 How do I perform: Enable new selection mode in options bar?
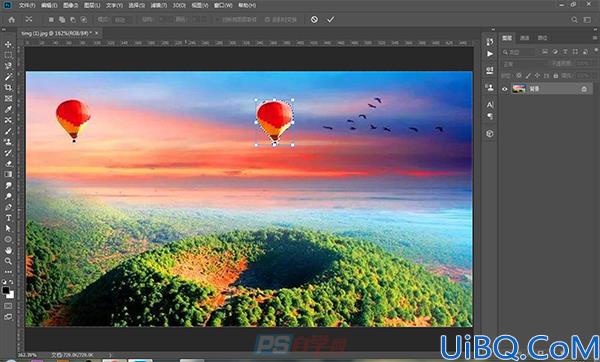pos(51,20)
